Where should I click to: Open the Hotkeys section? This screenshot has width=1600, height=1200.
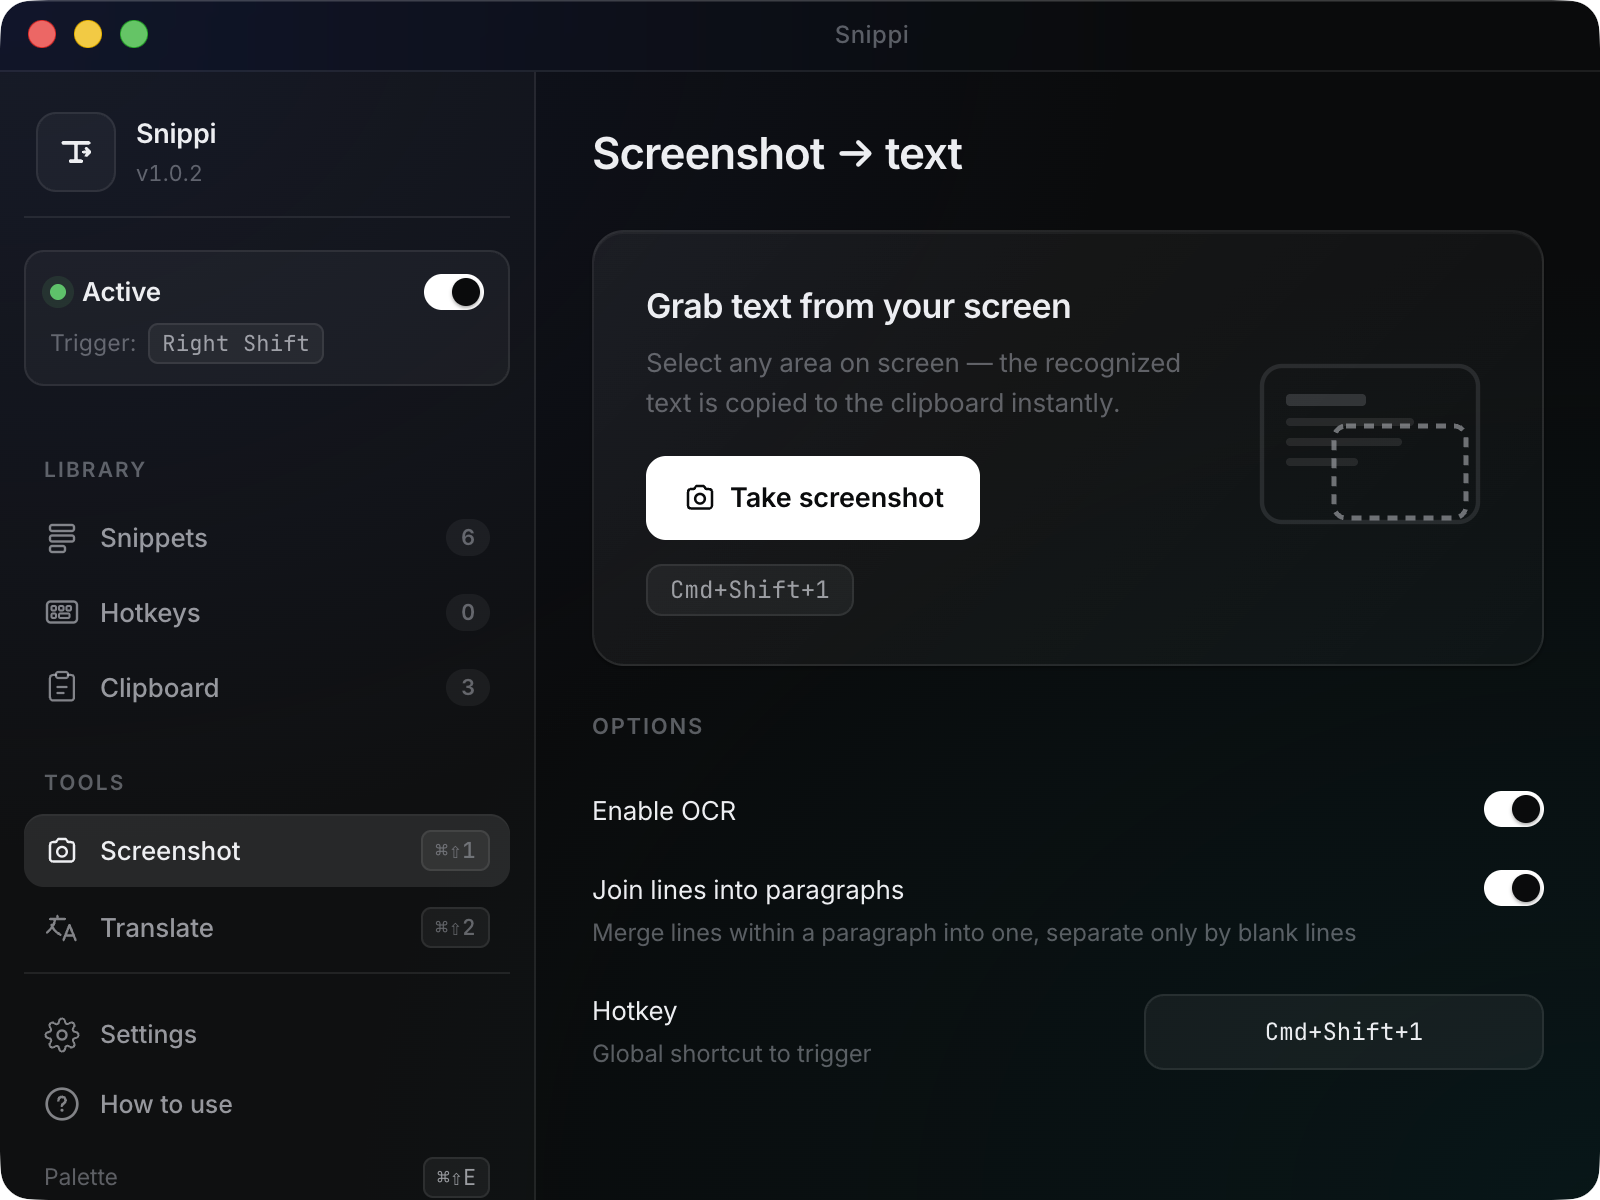click(267, 613)
